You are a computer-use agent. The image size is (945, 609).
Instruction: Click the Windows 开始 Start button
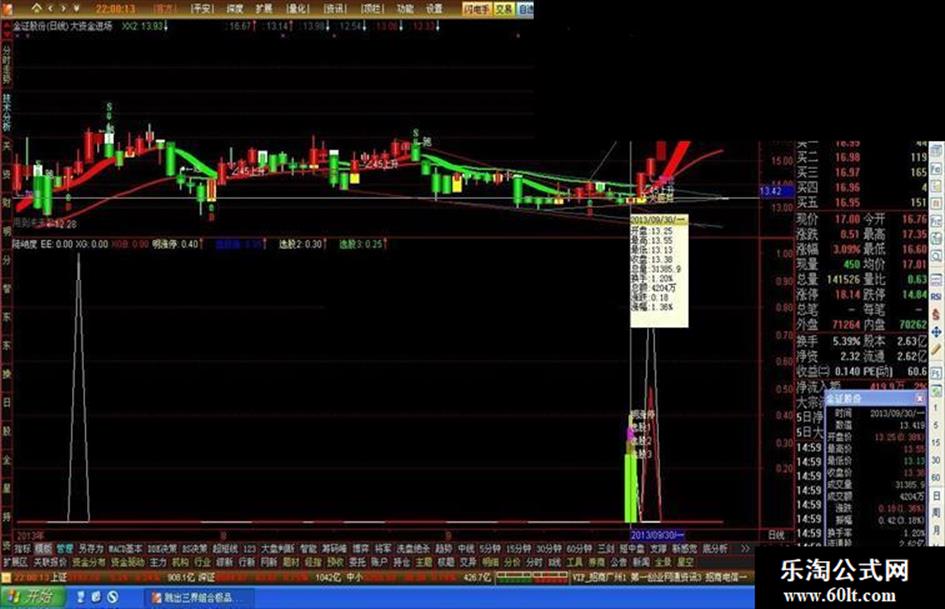tap(33, 598)
